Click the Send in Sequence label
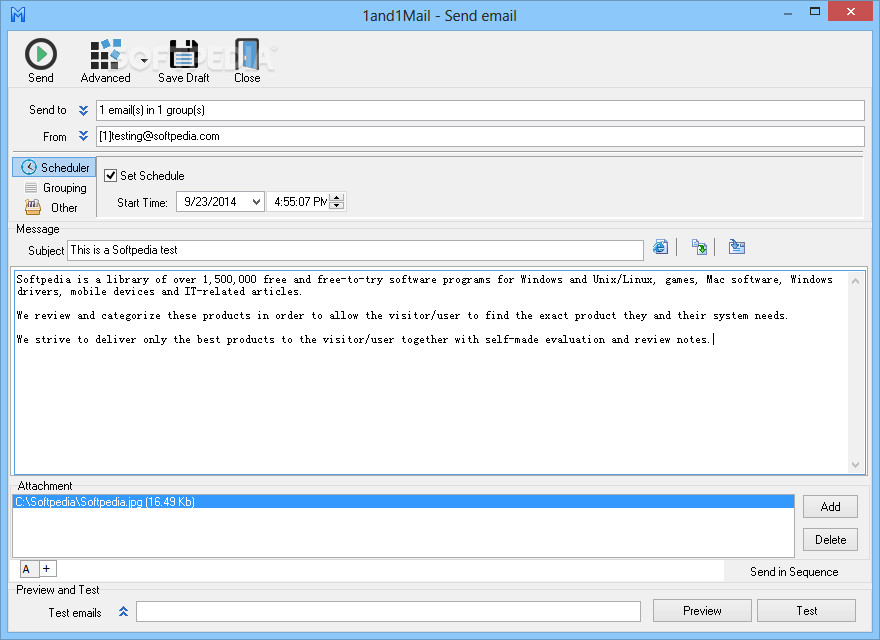 point(794,572)
